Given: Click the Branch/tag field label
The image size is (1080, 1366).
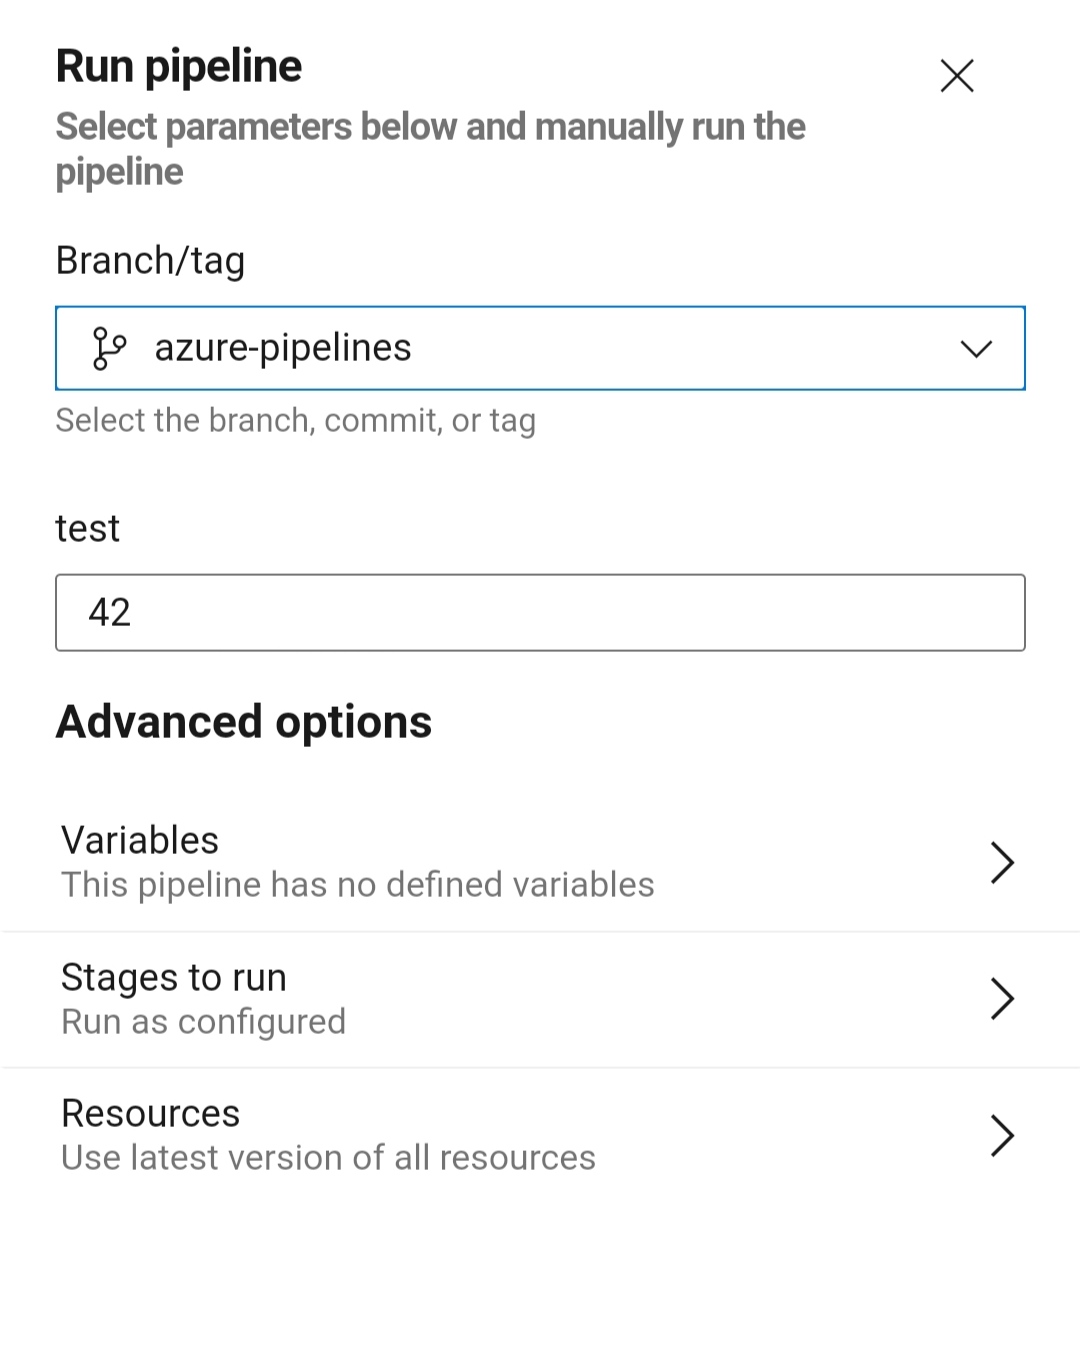Looking at the screenshot, I should pyautogui.click(x=150, y=260).
